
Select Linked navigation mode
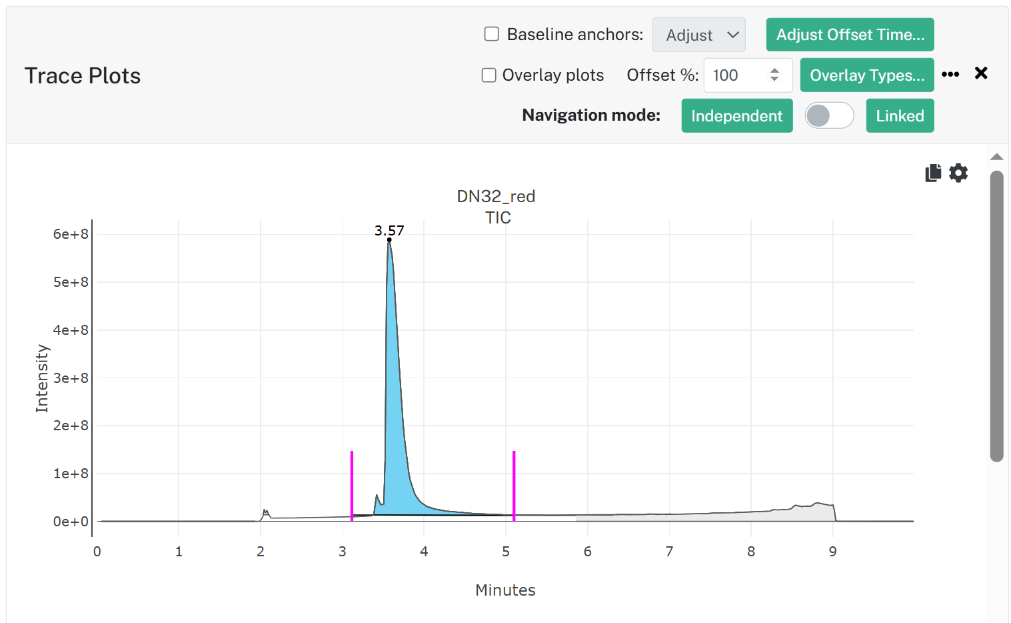900,116
